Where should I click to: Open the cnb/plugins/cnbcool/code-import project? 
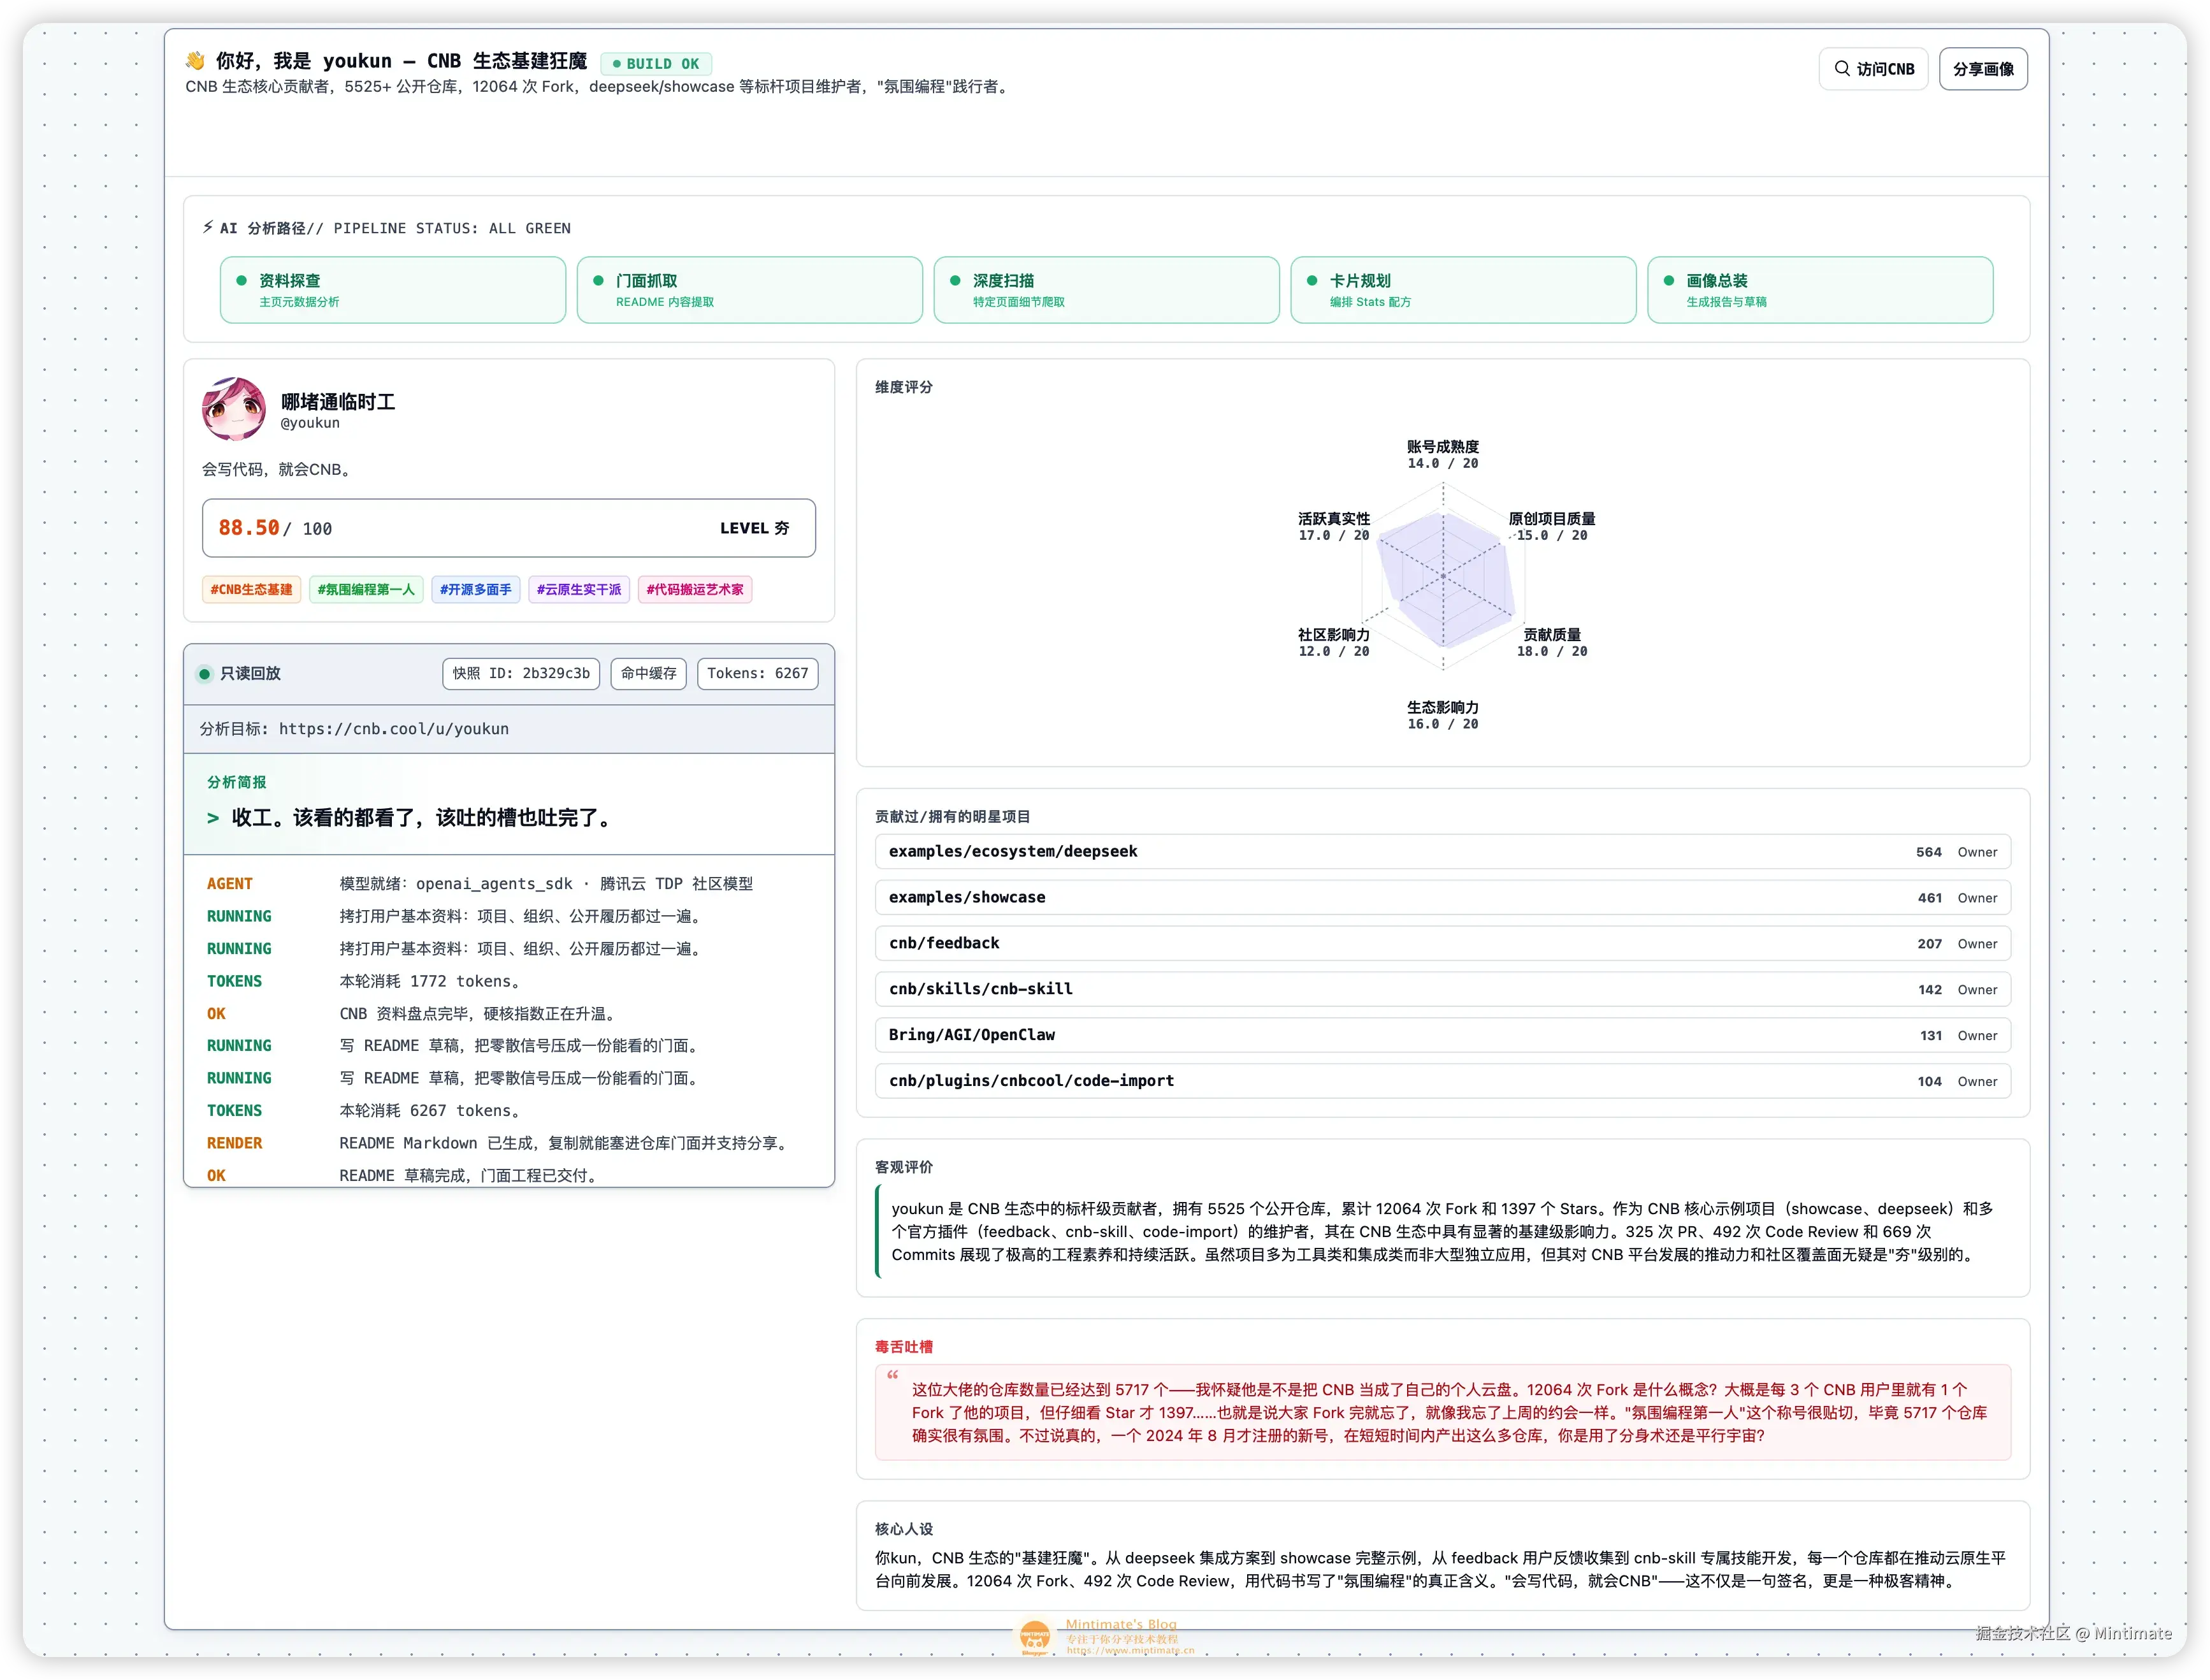(x=1442, y=1082)
